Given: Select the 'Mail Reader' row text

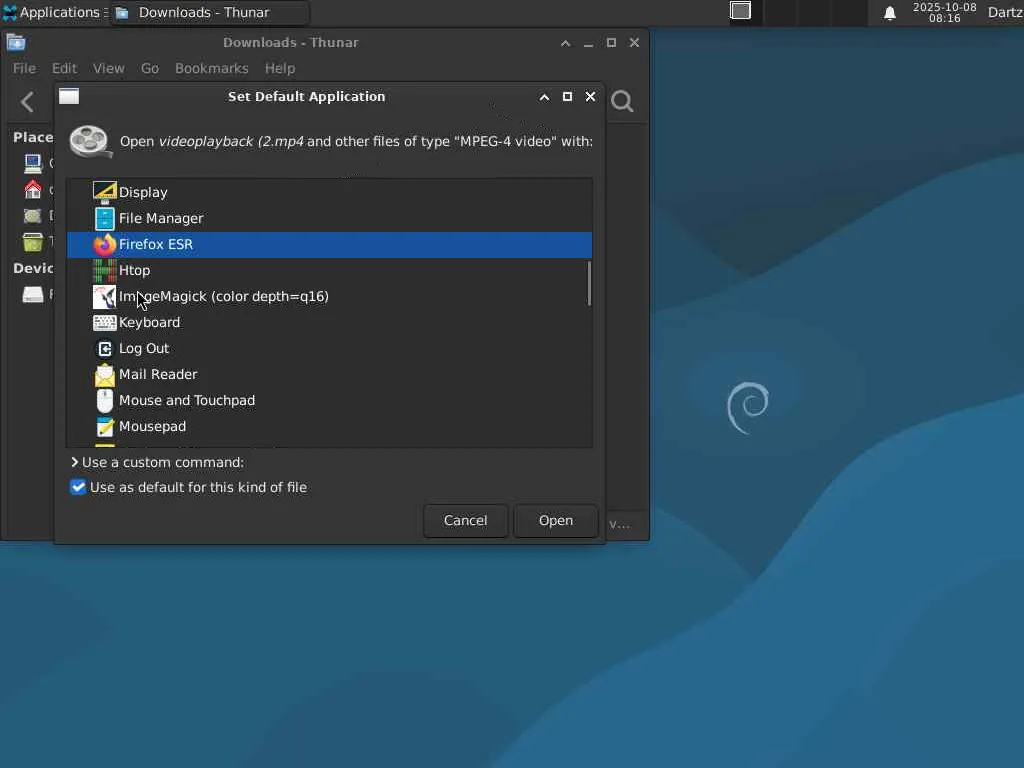Looking at the screenshot, I should point(158,375).
